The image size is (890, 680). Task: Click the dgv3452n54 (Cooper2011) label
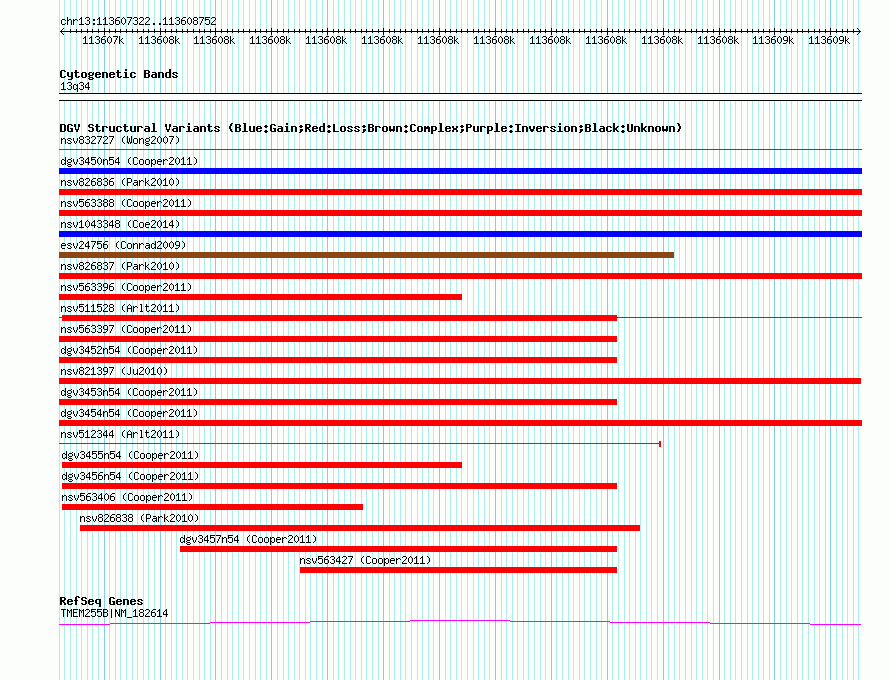click(129, 350)
